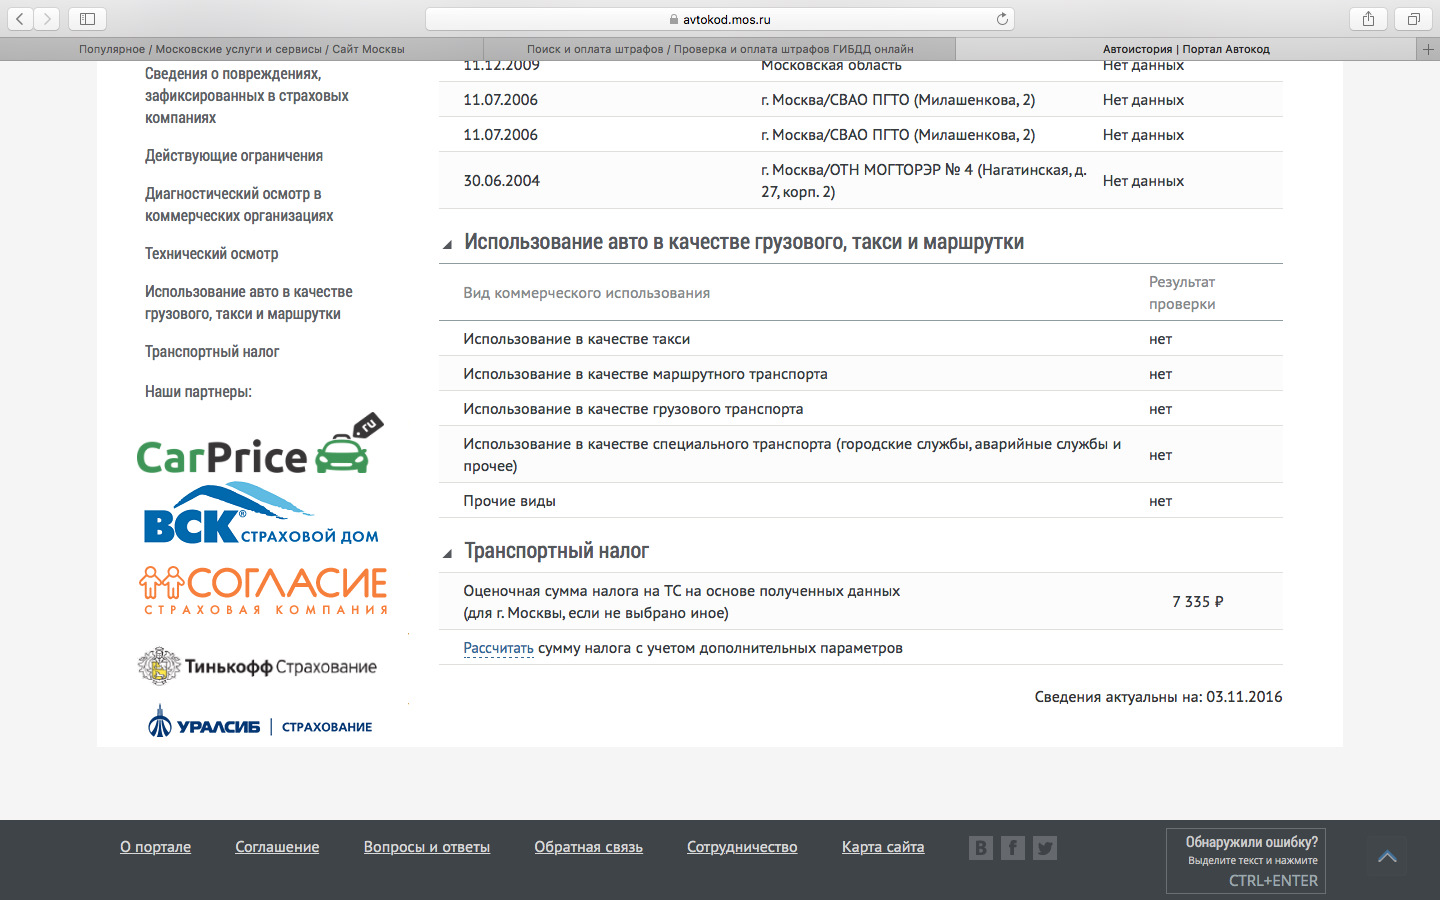
Task: Switch to the Популярное / Московские услуги tab
Action: [242, 49]
